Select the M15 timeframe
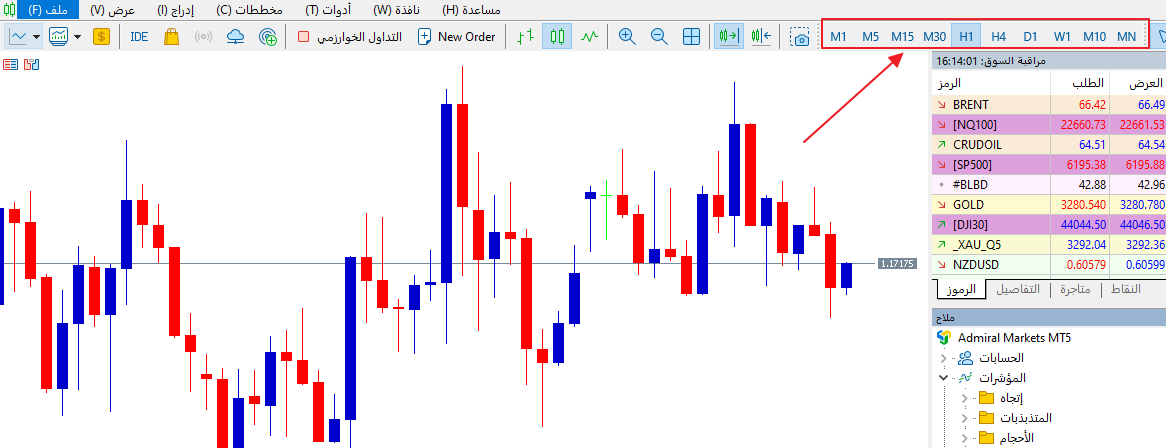This screenshot has height=448, width=1166. [x=902, y=36]
